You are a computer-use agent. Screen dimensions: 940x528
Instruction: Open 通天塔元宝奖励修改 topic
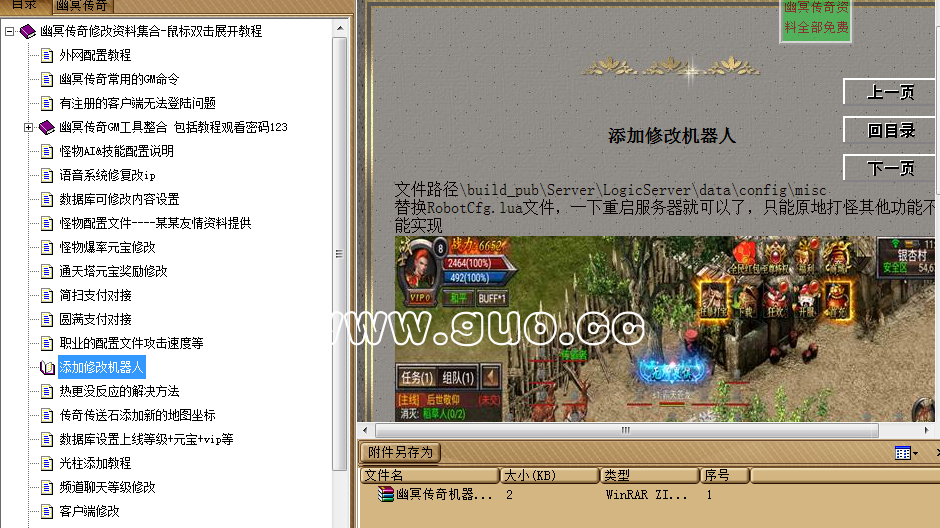pyautogui.click(x=113, y=271)
